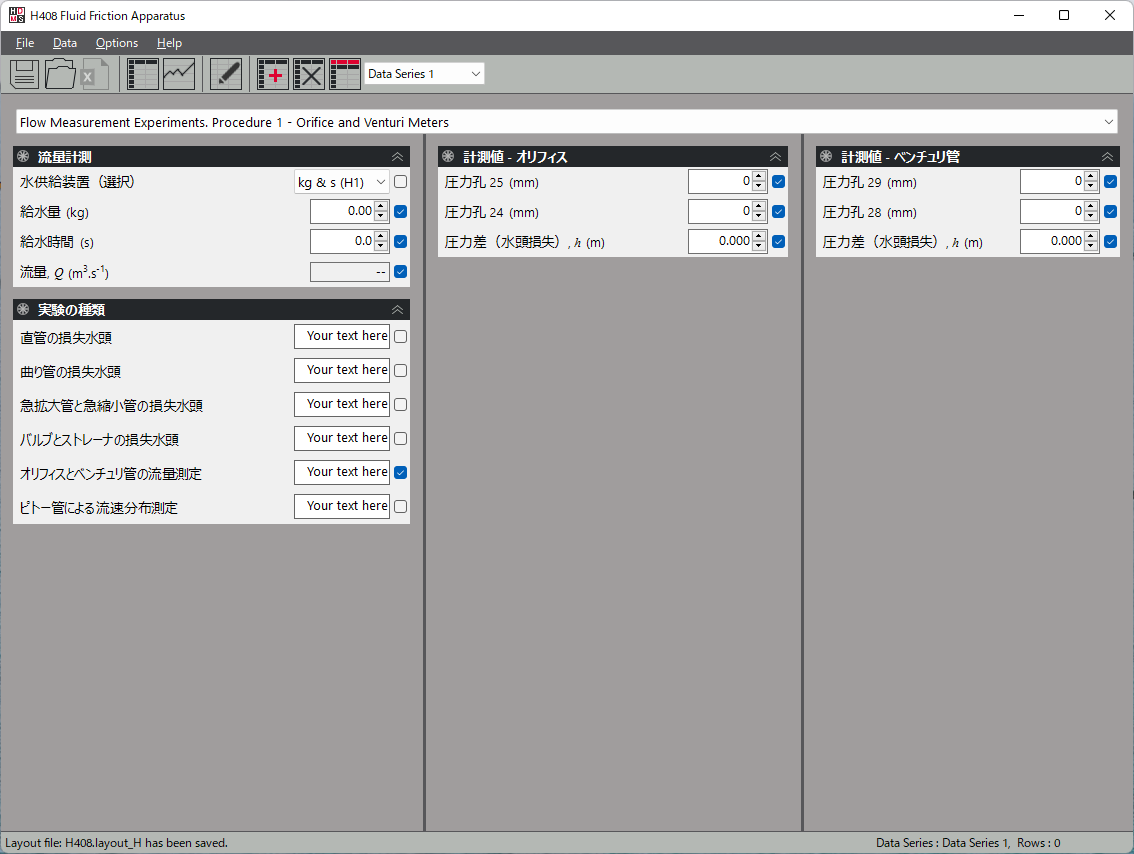
Task: Collapse the 実験の種類 panel
Action: 397,310
